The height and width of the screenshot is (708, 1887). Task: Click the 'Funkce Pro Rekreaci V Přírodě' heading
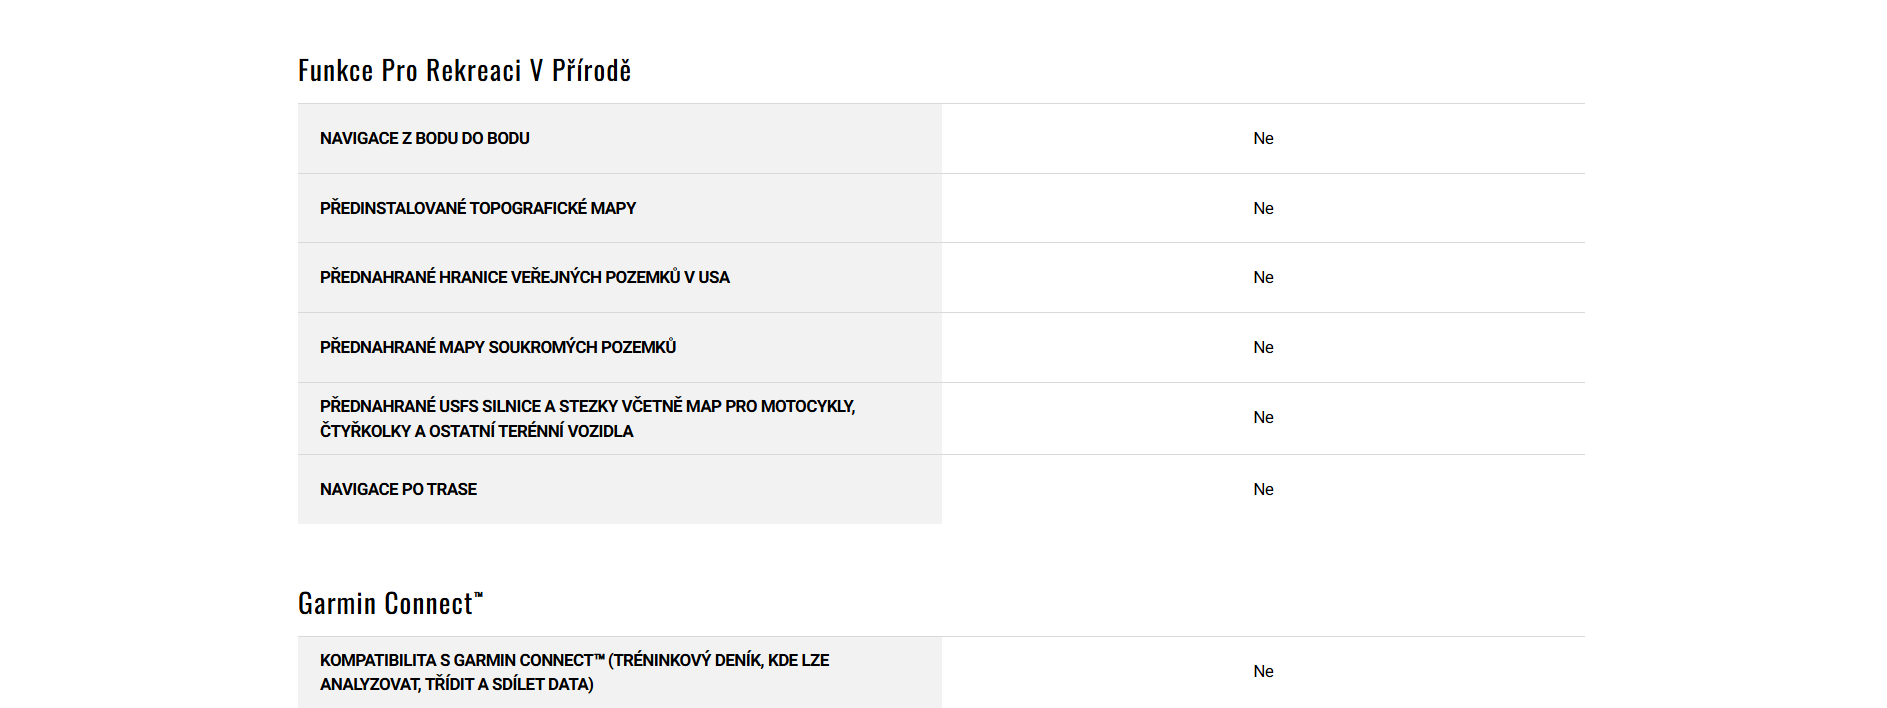[464, 71]
